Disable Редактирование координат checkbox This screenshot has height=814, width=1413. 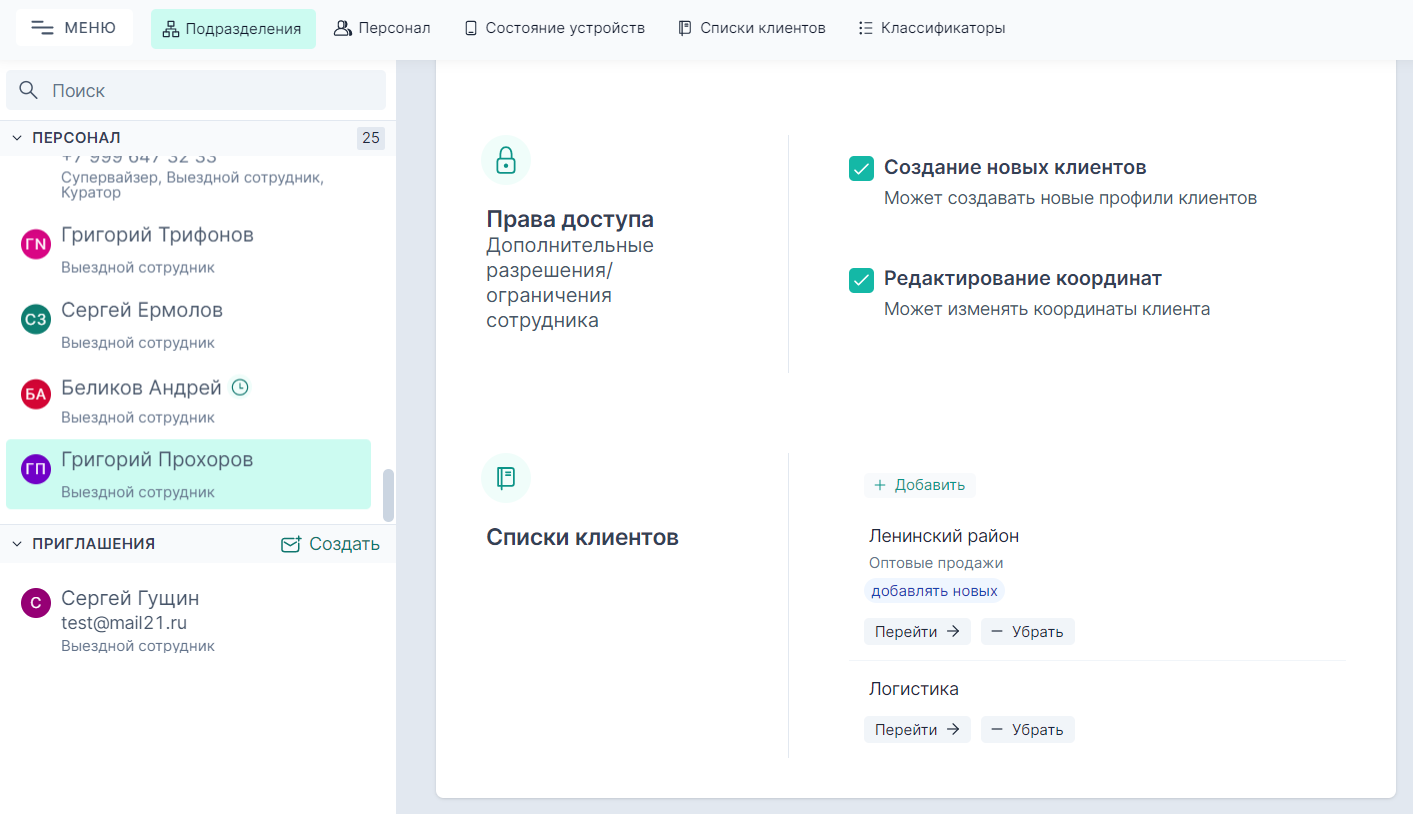point(861,280)
